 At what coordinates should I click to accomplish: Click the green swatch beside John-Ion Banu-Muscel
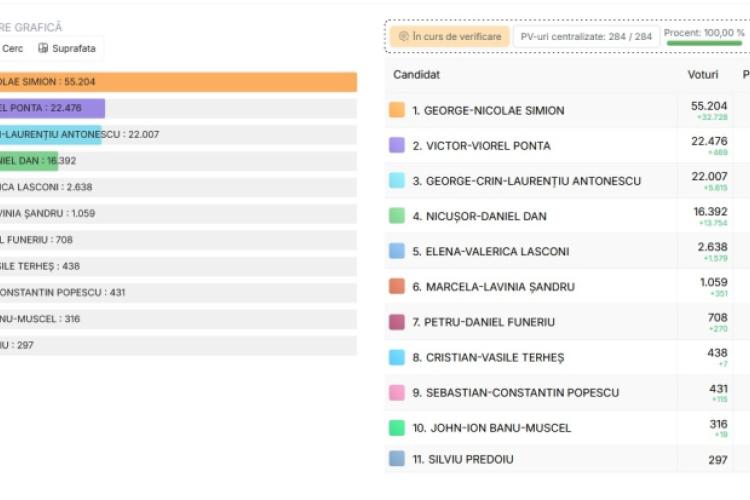pyautogui.click(x=397, y=427)
